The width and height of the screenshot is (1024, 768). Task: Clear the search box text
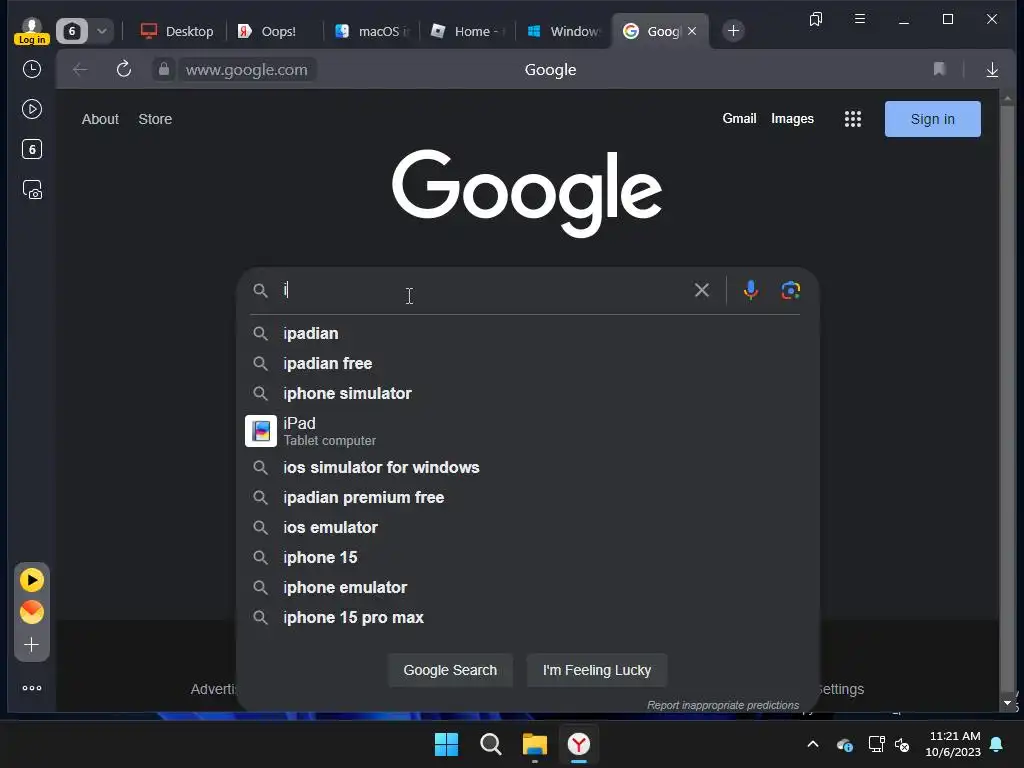point(702,290)
